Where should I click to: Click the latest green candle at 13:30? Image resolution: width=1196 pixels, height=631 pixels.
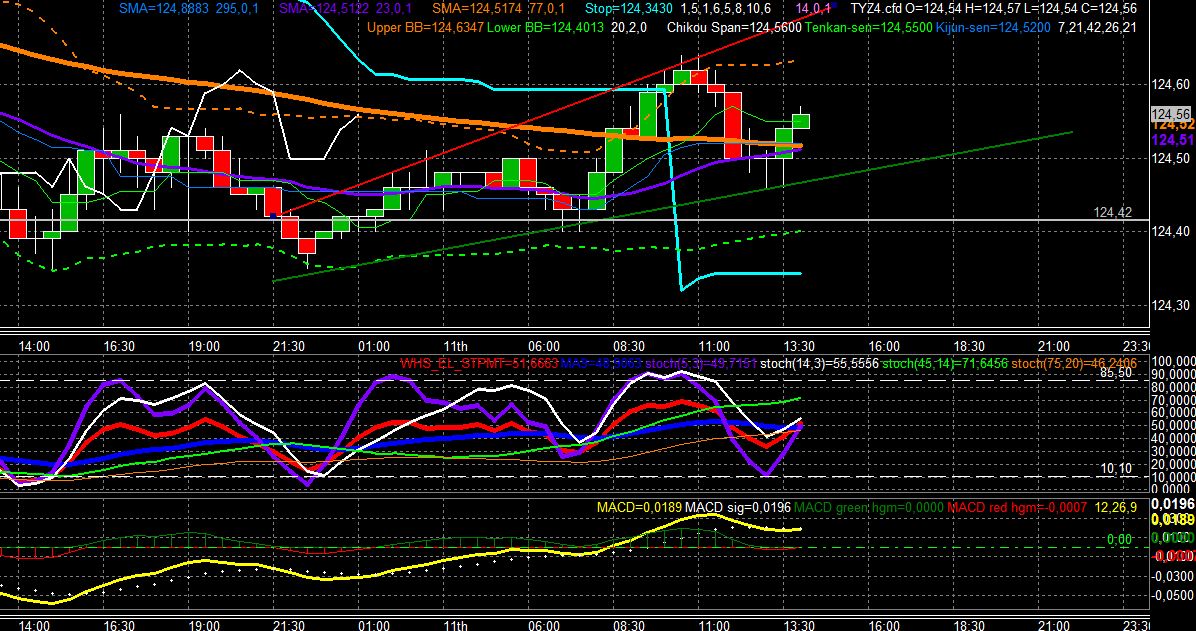[x=801, y=121]
